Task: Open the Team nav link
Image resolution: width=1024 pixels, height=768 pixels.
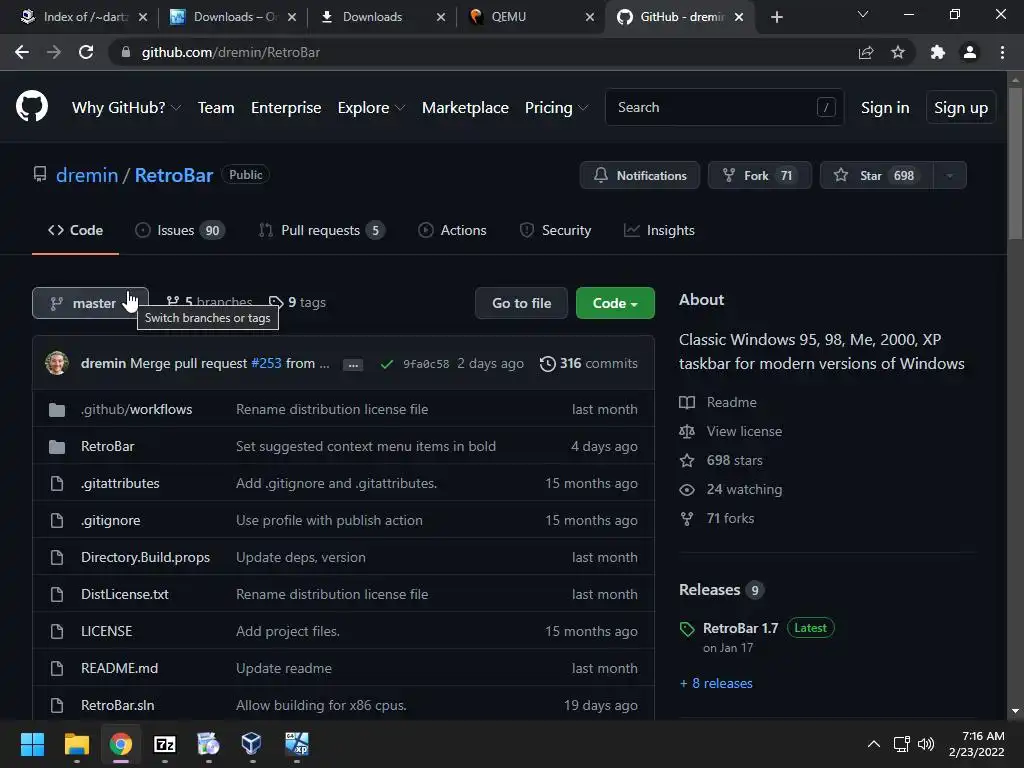Action: [216, 107]
